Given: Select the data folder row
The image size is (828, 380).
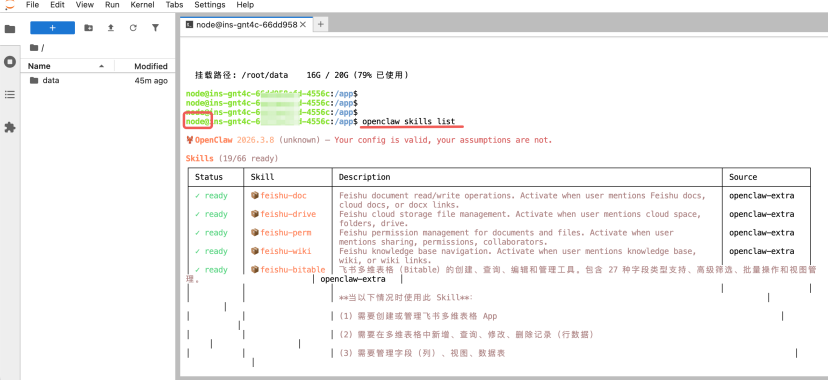Looking at the screenshot, I should [98, 80].
